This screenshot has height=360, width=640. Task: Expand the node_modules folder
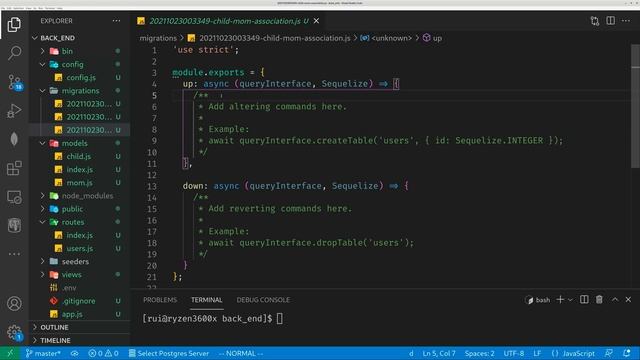point(80,196)
